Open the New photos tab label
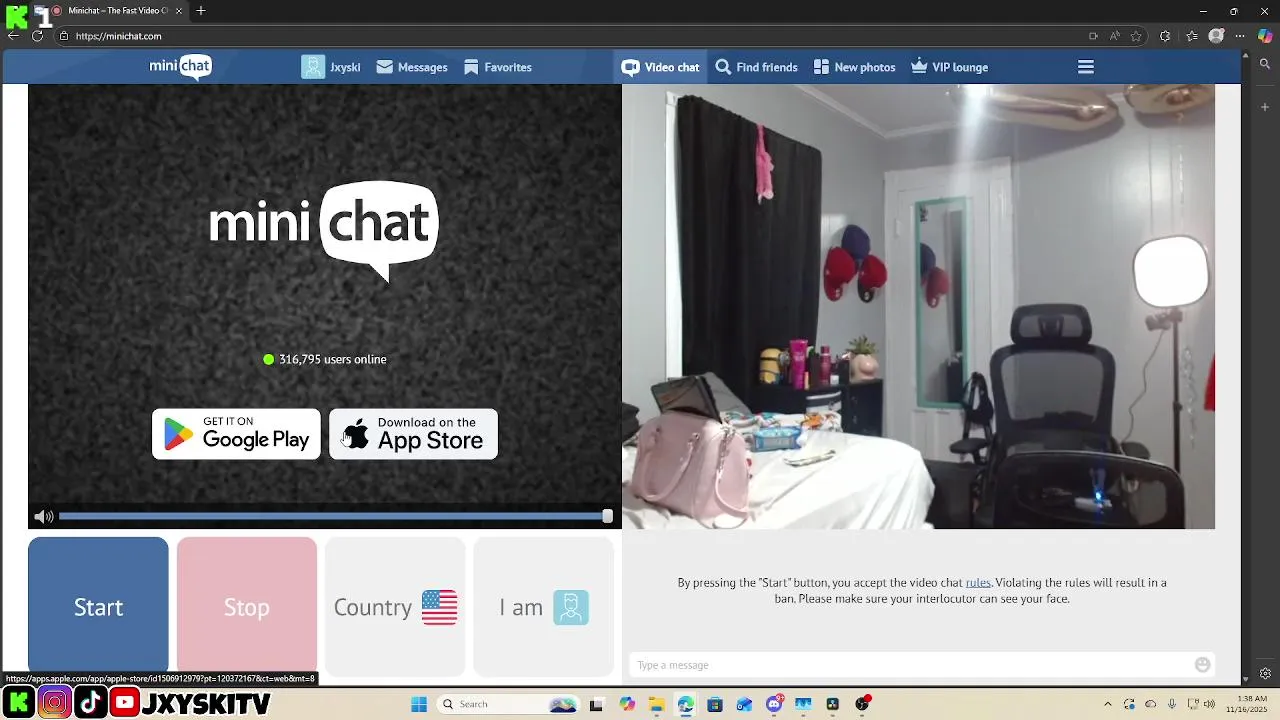 865,67
